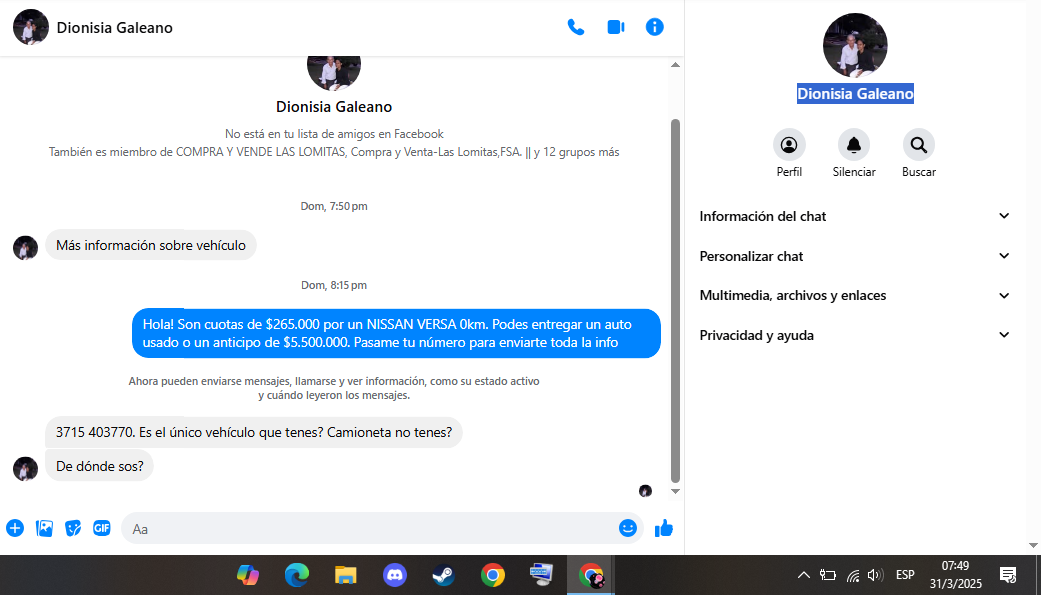Click Dionisia Galeano name in chat header

tap(115, 28)
